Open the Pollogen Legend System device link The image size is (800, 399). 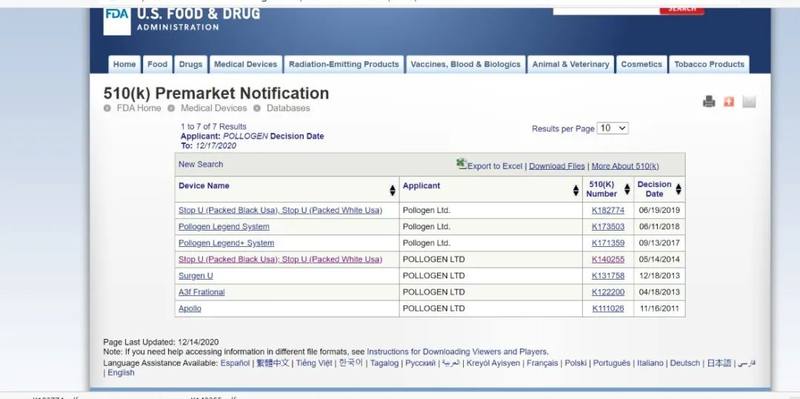click(224, 227)
